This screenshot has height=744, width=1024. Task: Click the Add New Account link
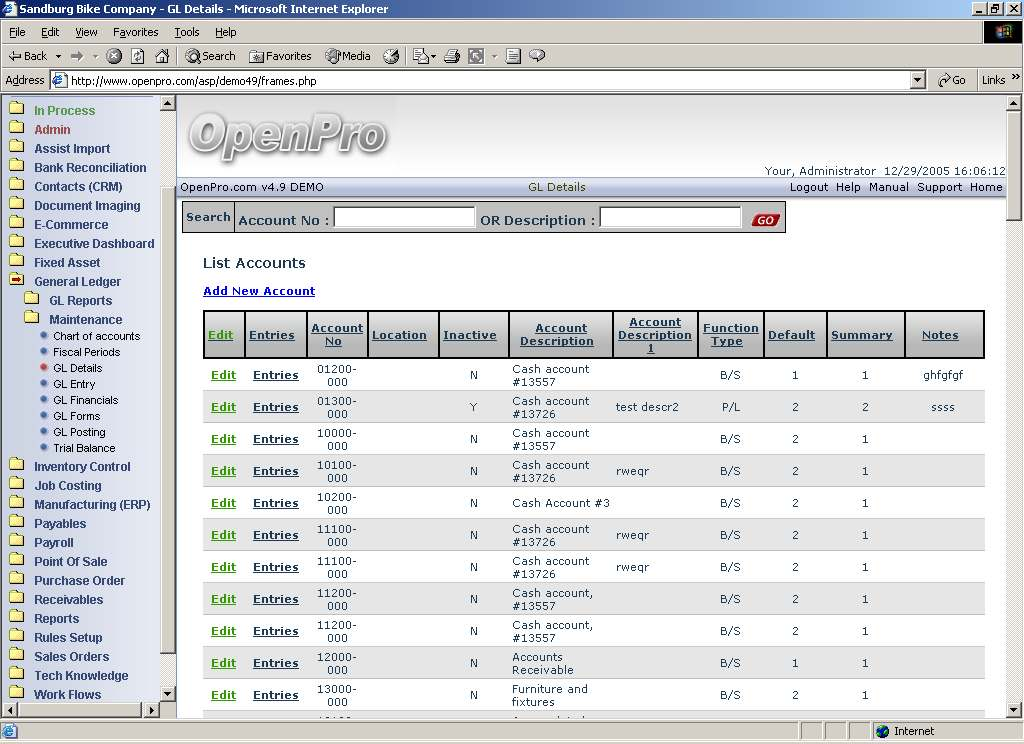(259, 291)
